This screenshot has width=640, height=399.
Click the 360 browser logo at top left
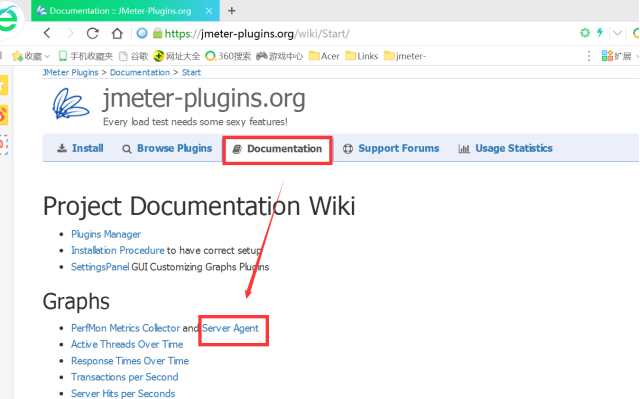8,19
